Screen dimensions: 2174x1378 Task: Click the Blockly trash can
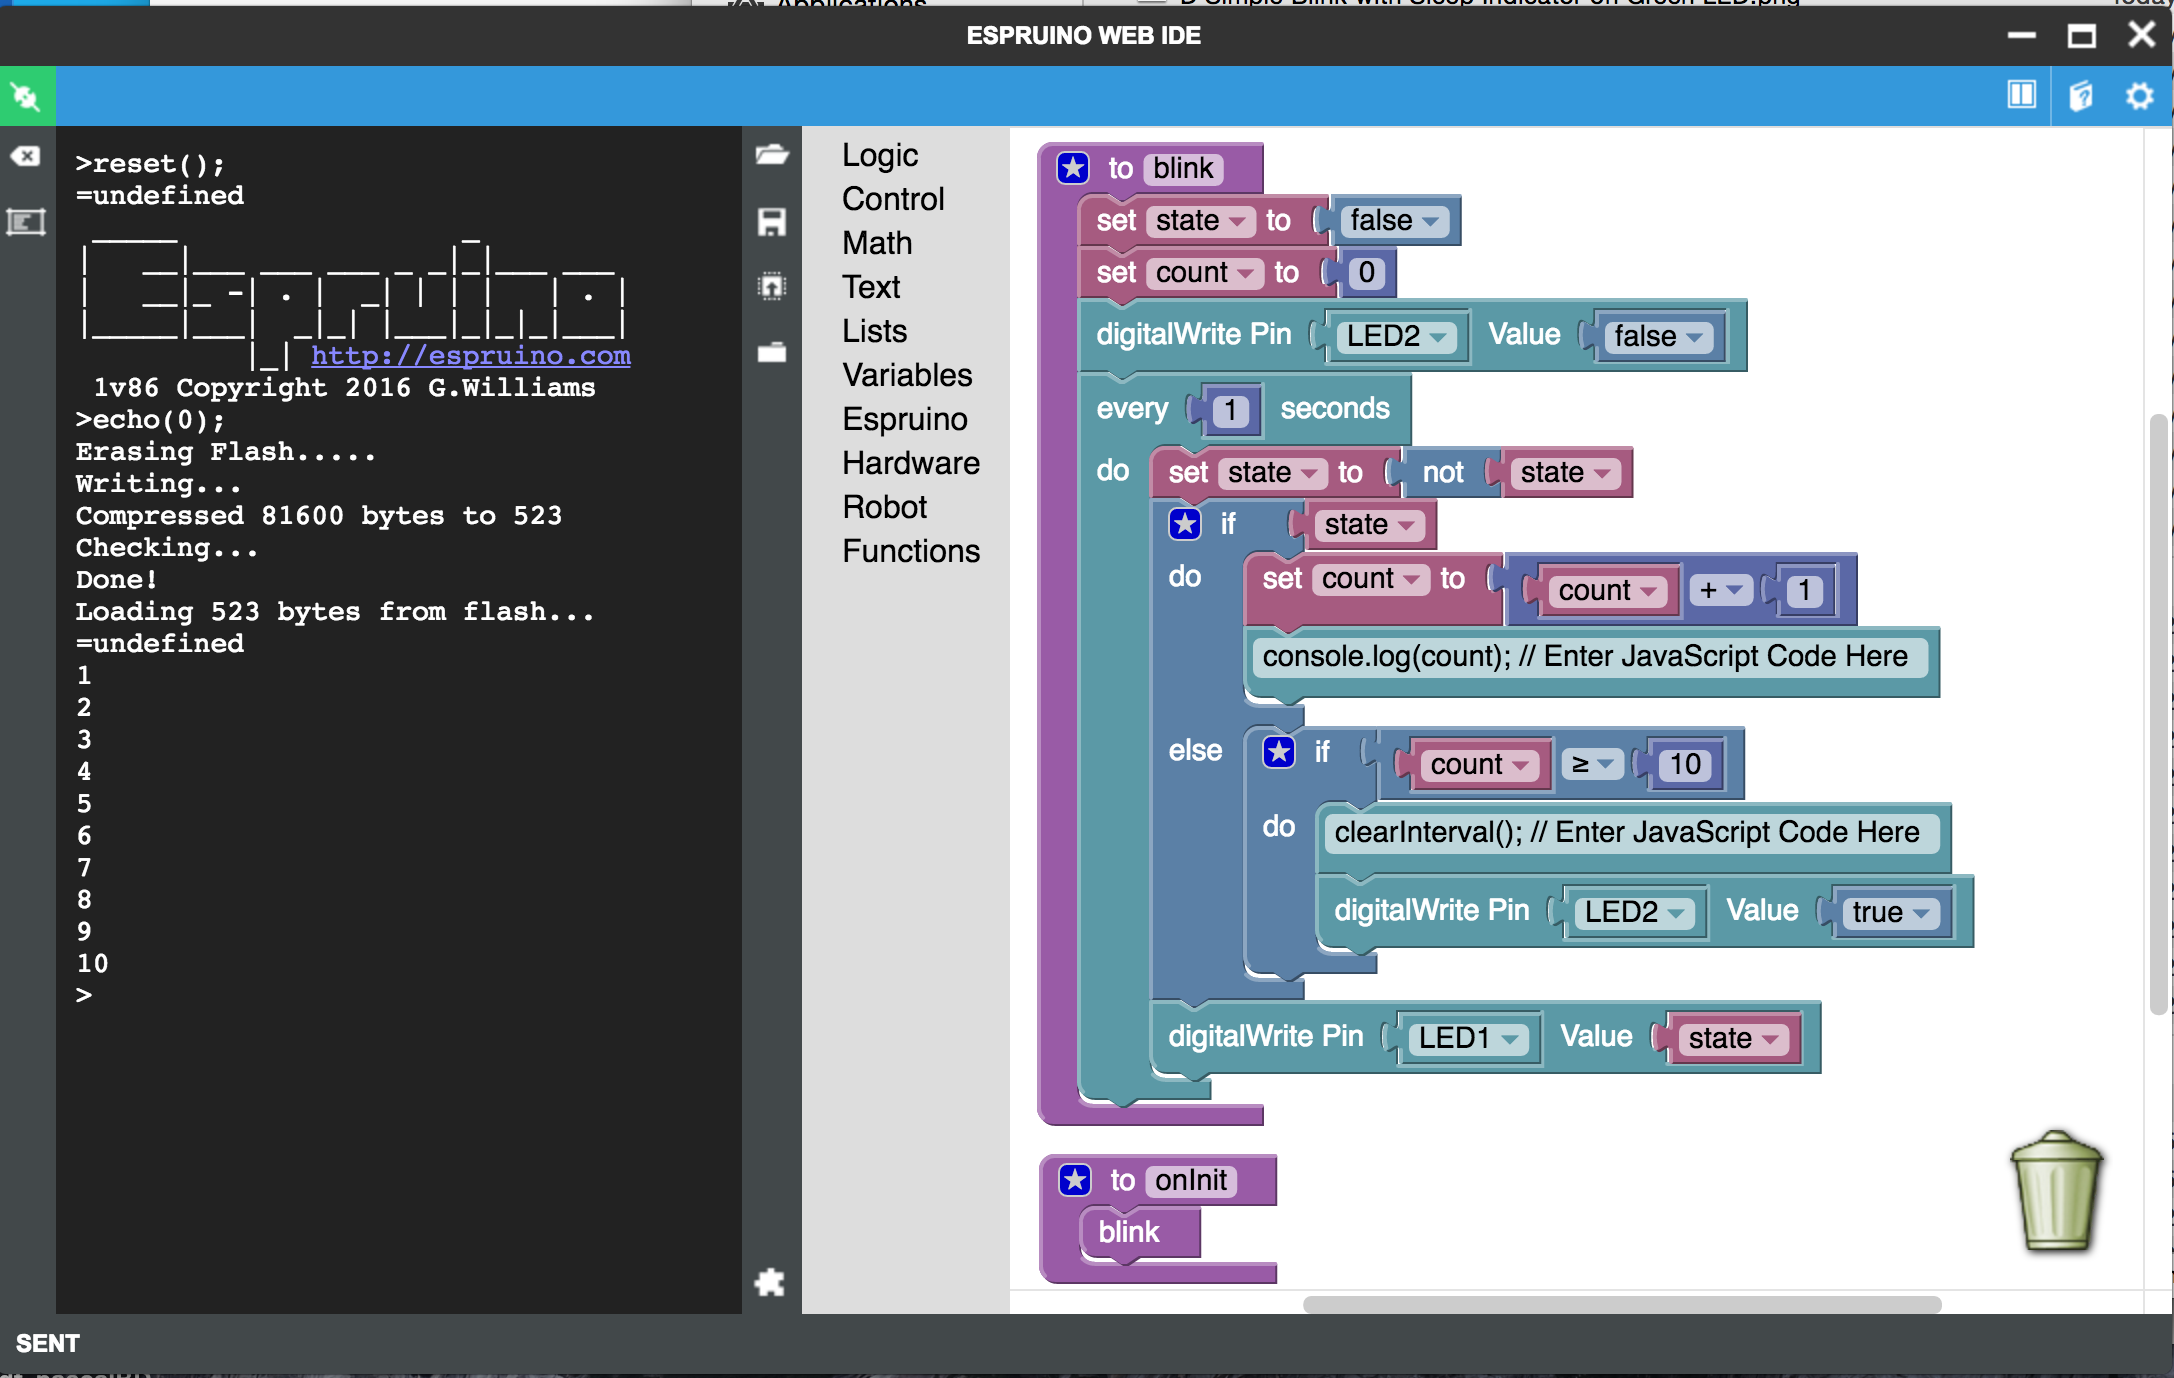[2056, 1190]
